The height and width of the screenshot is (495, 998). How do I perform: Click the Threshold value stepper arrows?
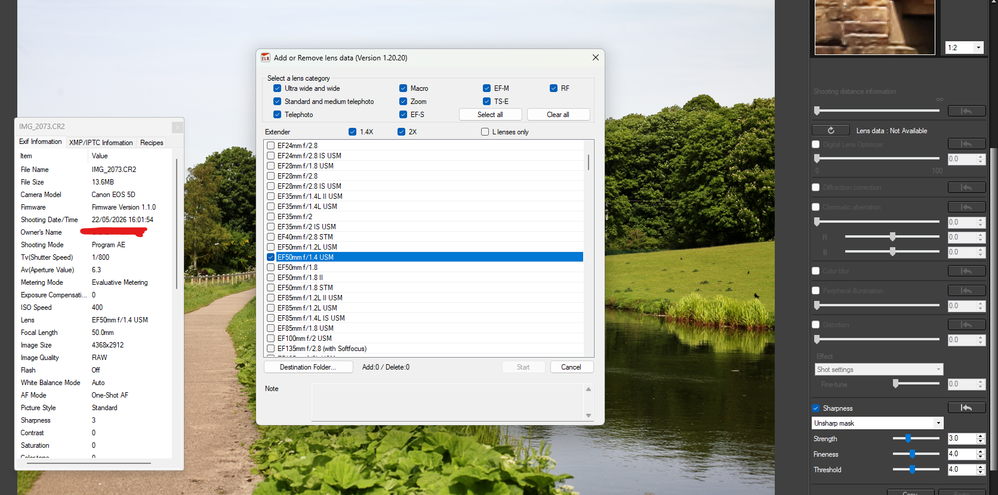(x=980, y=470)
